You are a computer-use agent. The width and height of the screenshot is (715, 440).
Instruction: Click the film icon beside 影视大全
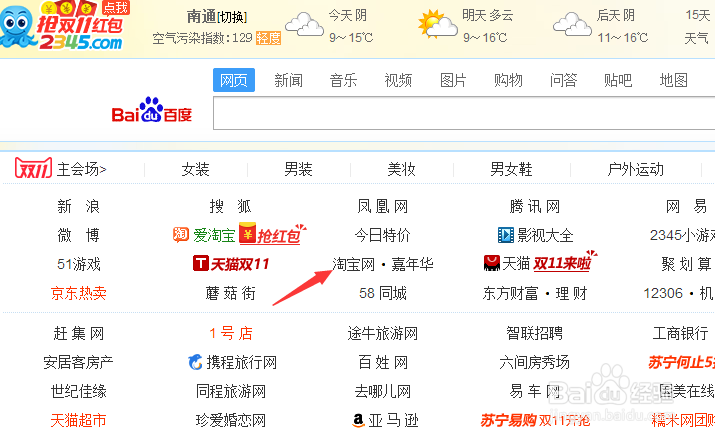pyautogui.click(x=506, y=235)
